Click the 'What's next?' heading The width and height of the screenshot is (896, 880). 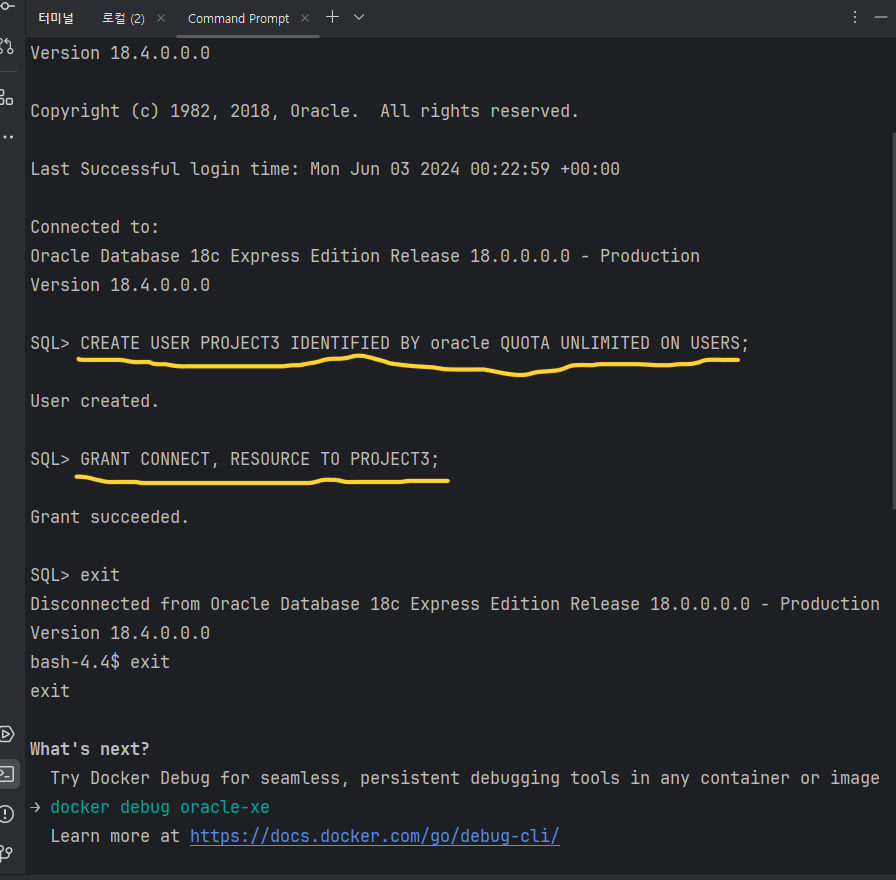coord(90,749)
